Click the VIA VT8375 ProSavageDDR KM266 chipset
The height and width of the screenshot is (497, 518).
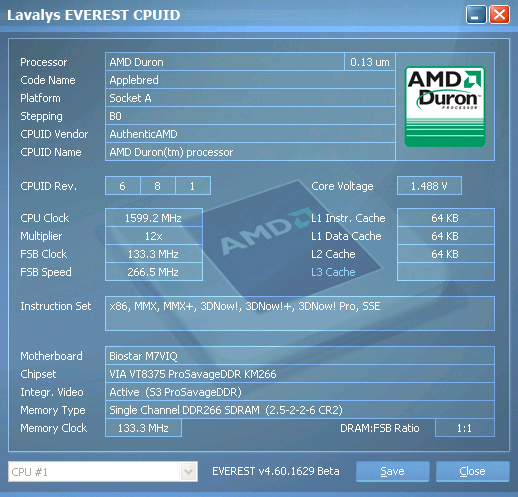click(x=300, y=374)
